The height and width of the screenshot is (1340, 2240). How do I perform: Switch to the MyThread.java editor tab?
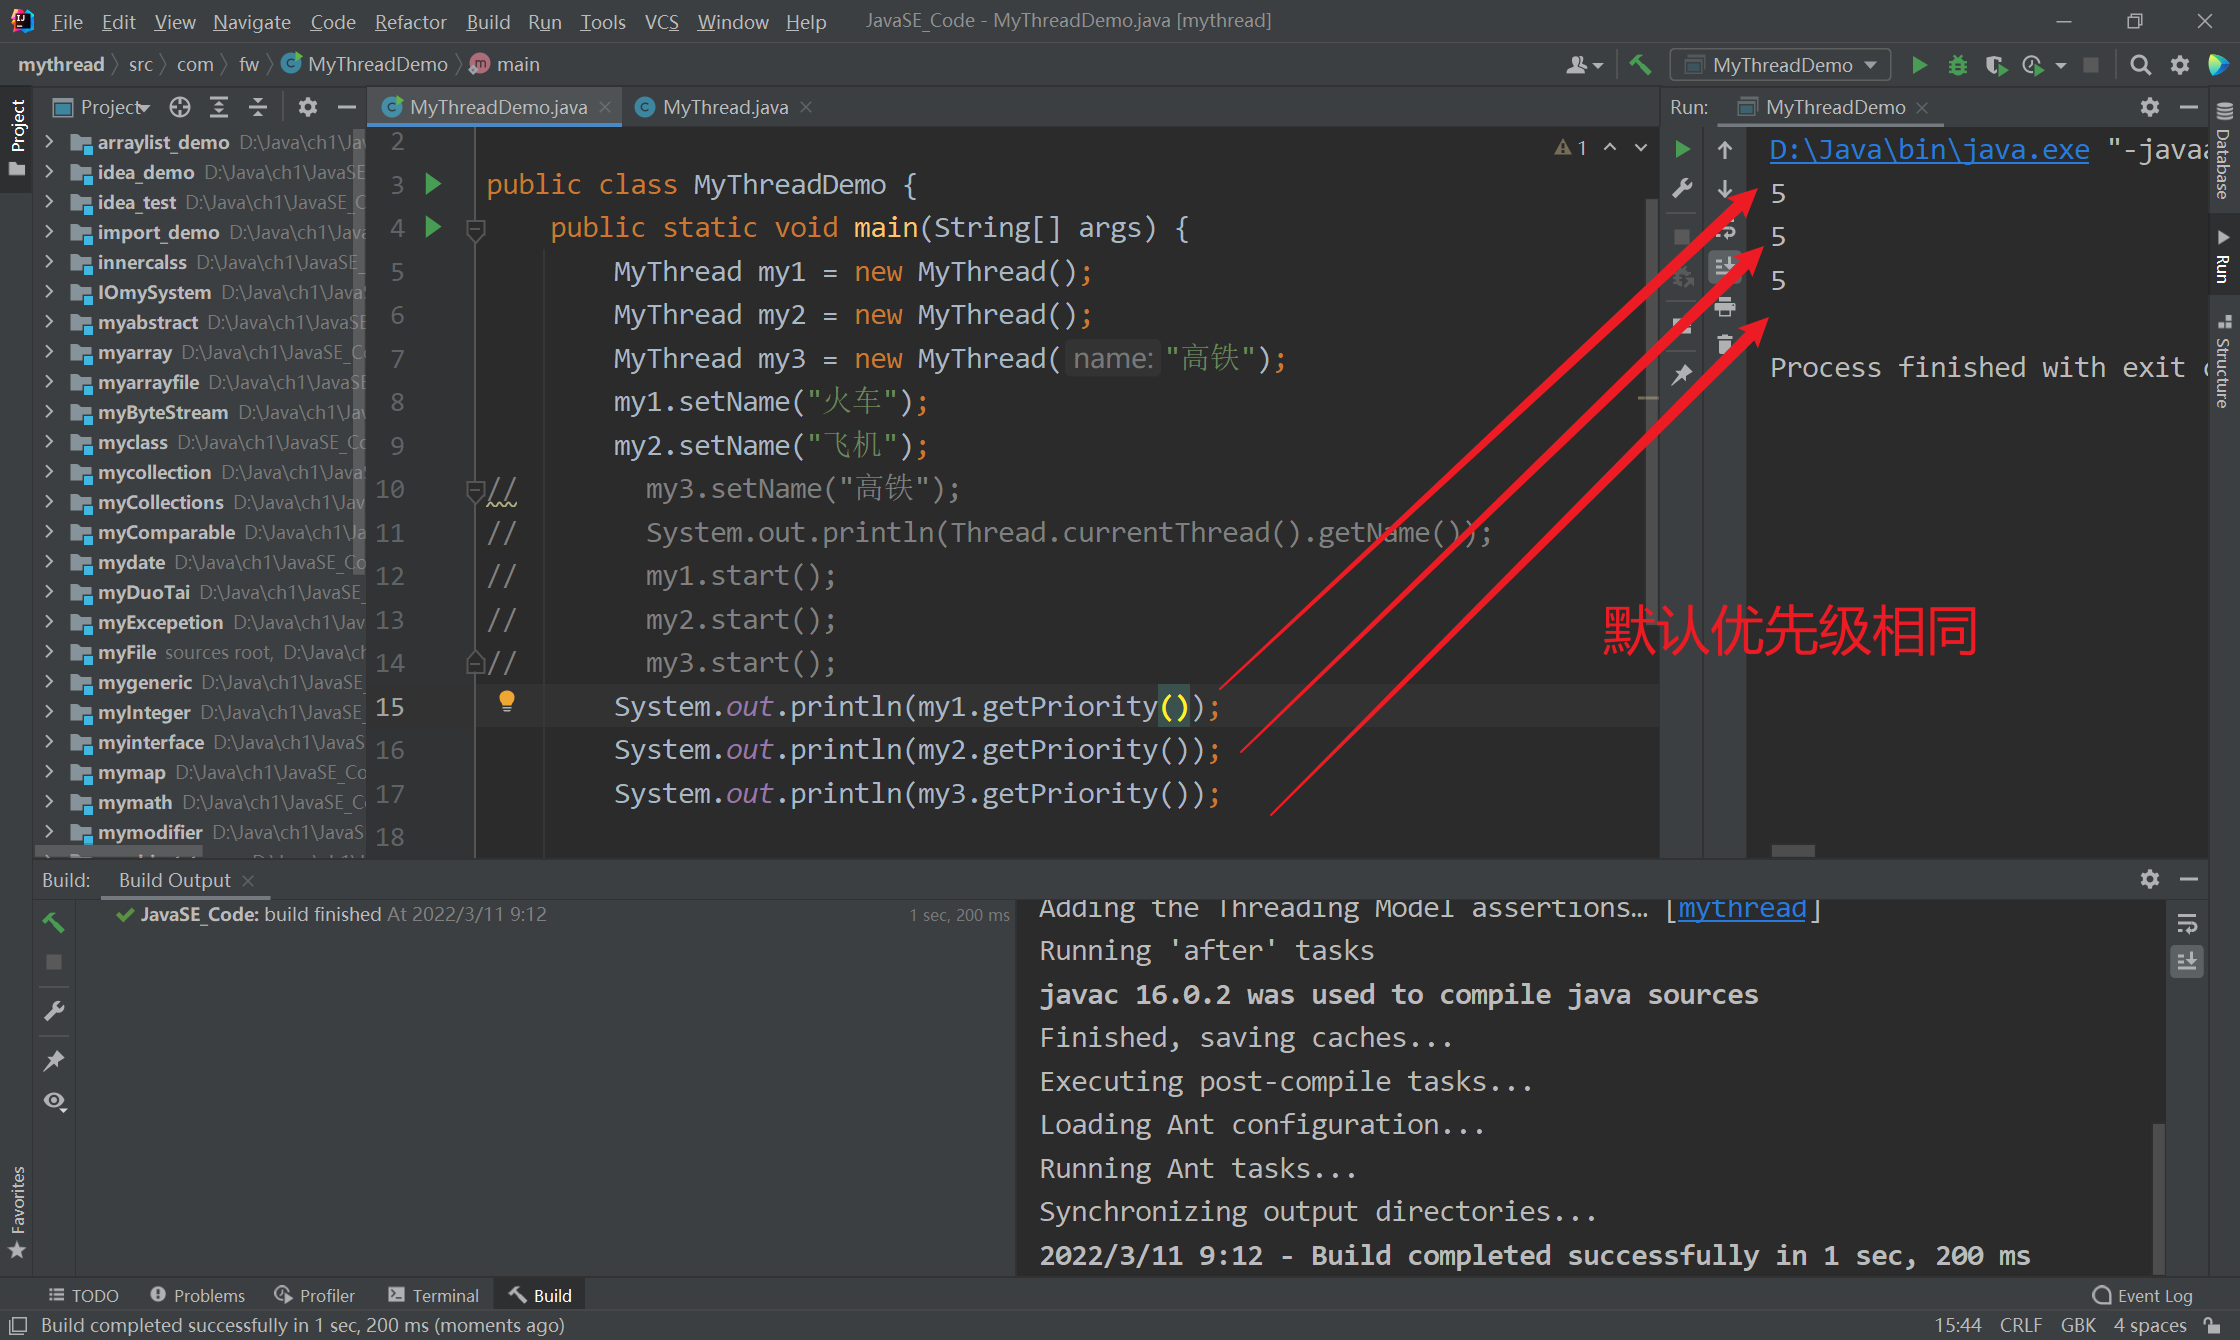click(x=724, y=107)
